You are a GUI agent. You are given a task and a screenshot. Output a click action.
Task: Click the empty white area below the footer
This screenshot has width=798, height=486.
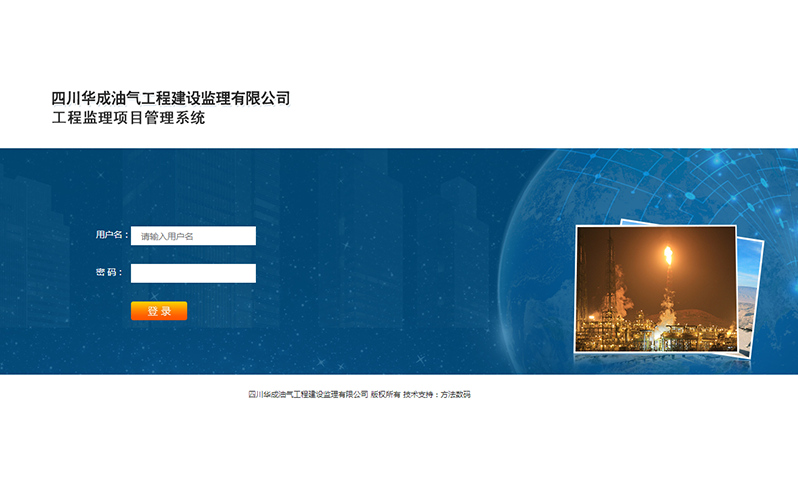click(x=400, y=445)
